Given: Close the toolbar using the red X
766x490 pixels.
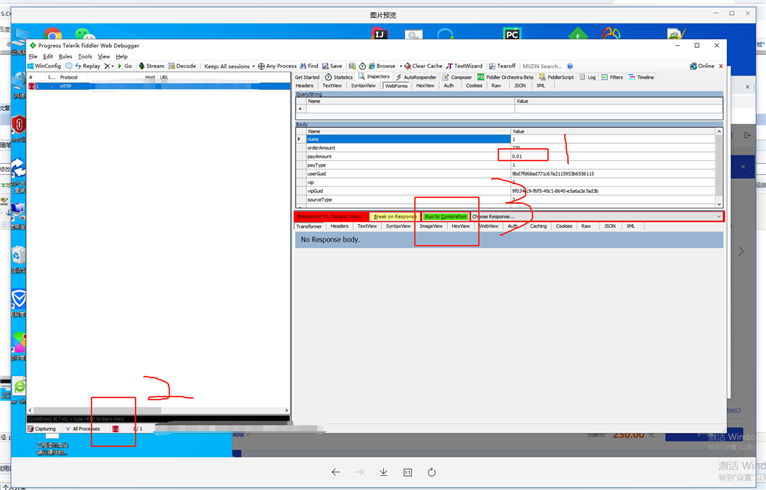Looking at the screenshot, I should tap(721, 66).
